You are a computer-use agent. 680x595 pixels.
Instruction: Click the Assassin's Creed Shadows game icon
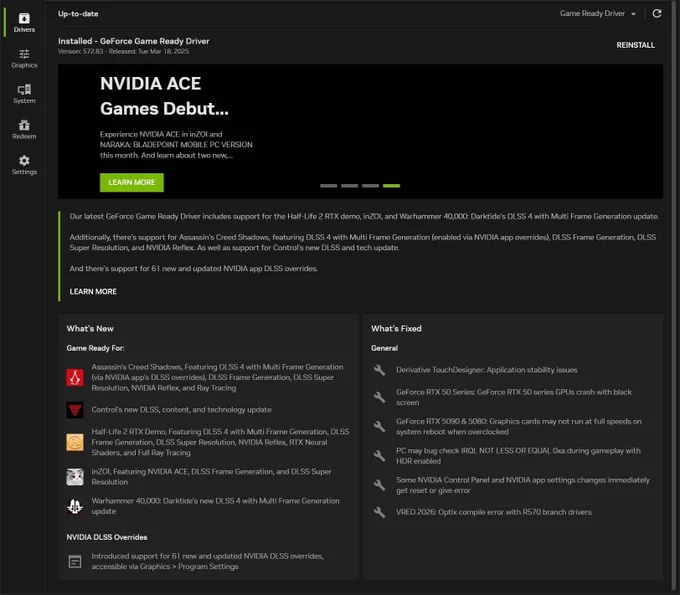pyautogui.click(x=75, y=377)
